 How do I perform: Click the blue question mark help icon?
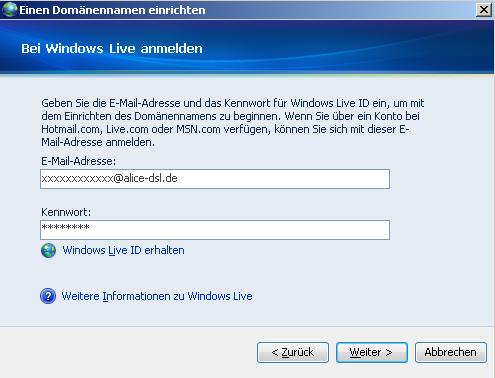click(x=48, y=296)
